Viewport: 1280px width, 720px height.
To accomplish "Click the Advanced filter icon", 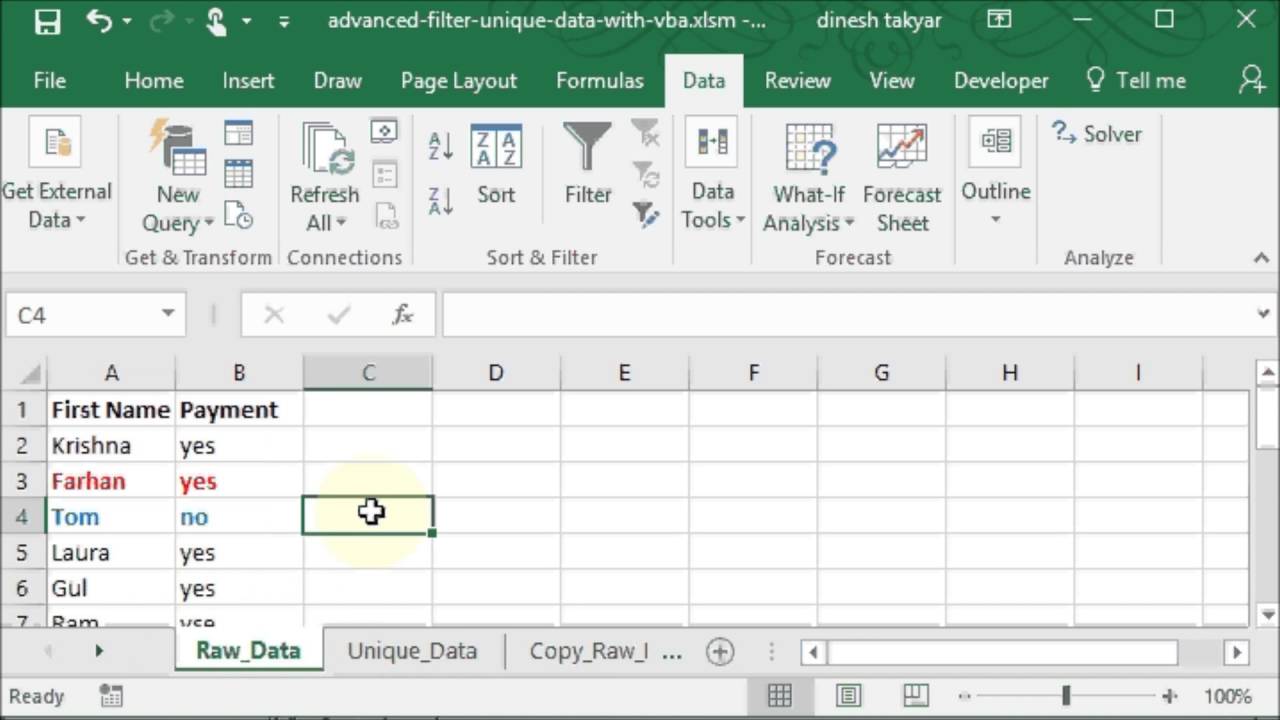I will tap(645, 213).
